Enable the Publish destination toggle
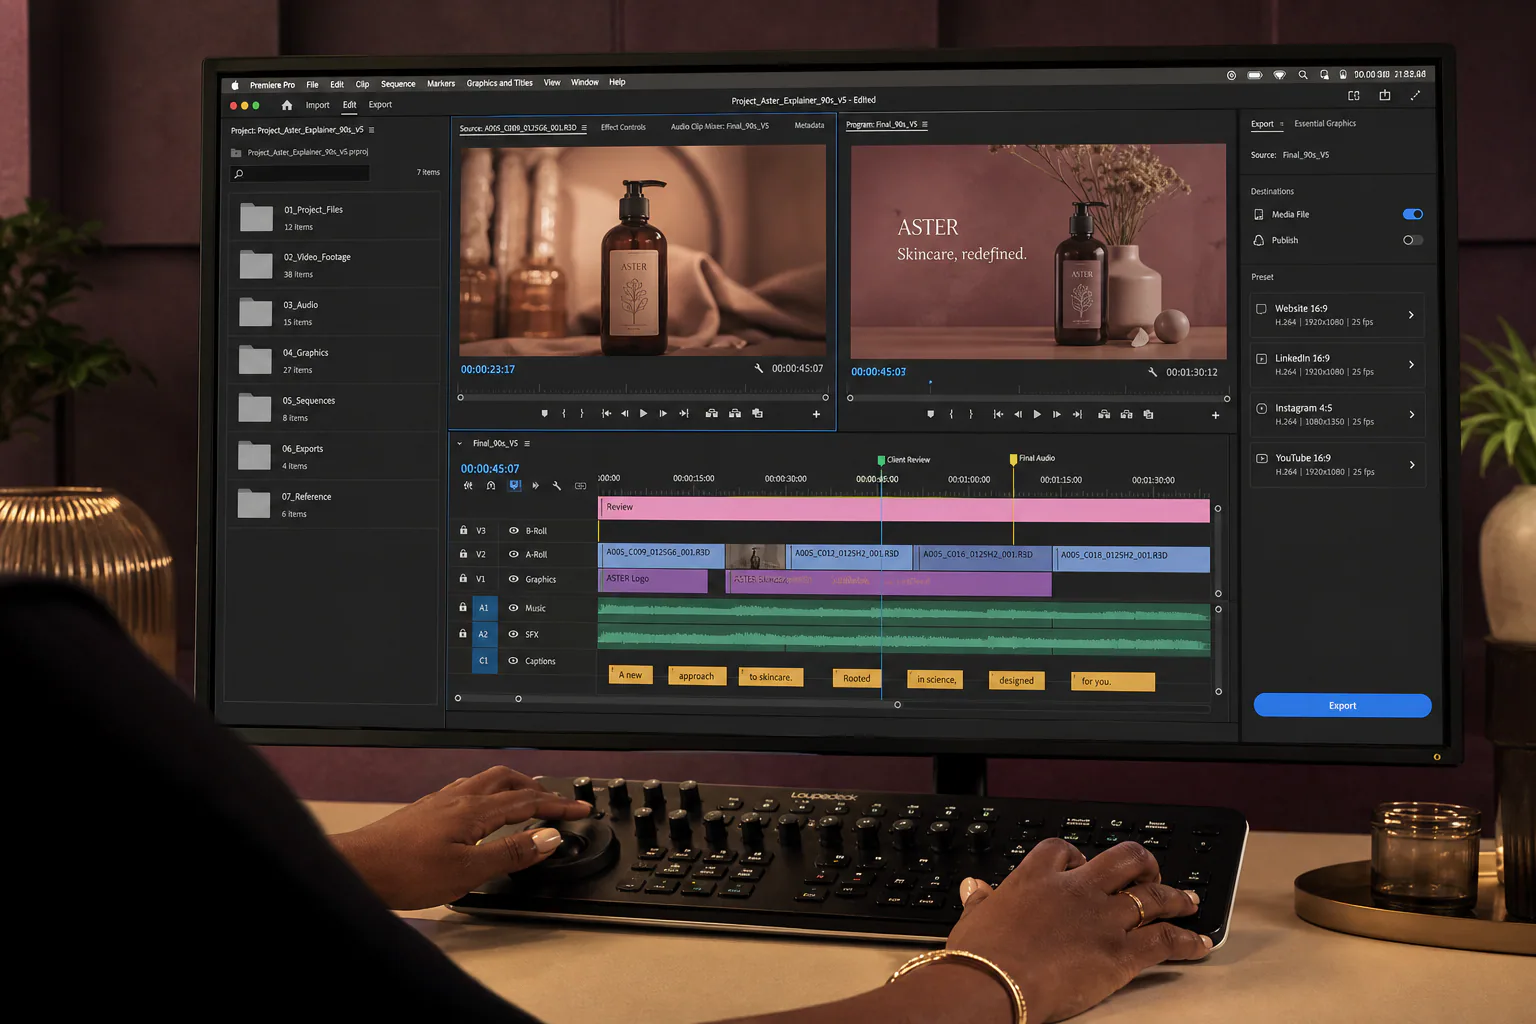This screenshot has width=1536, height=1024. click(1413, 240)
